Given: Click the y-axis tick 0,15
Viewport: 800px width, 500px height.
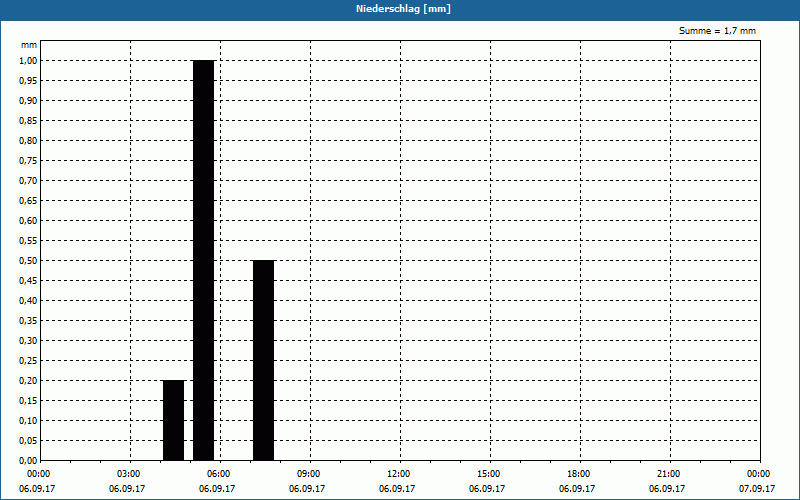Looking at the screenshot, I should [28, 401].
